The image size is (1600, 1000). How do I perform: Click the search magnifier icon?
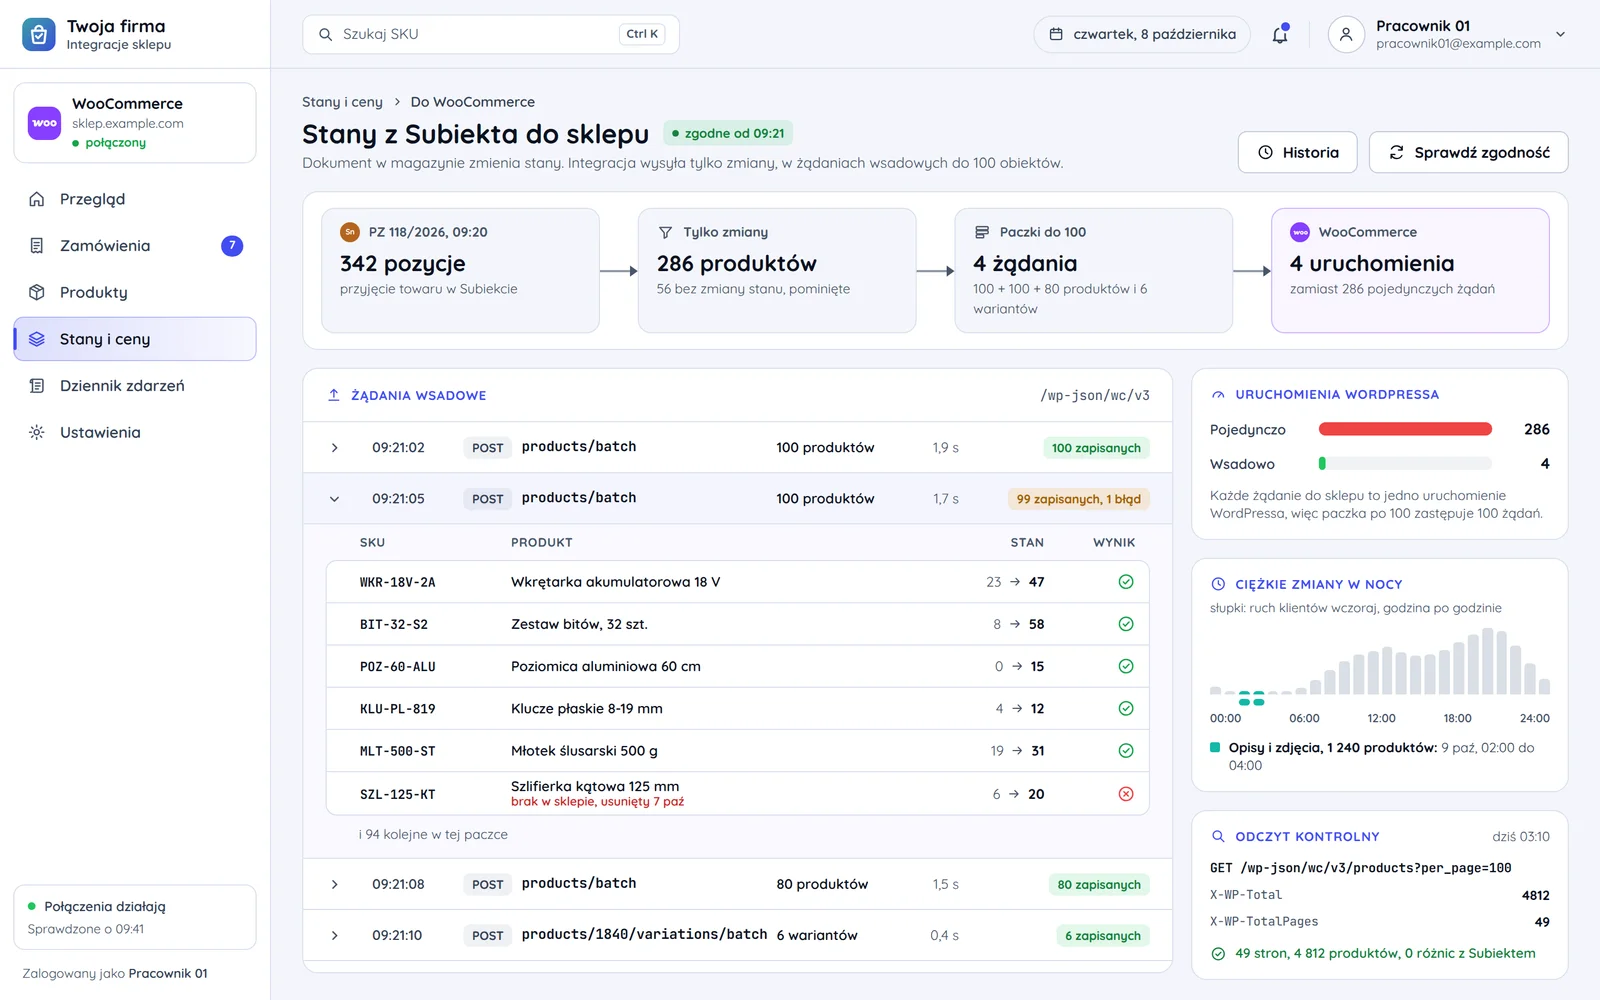[325, 34]
